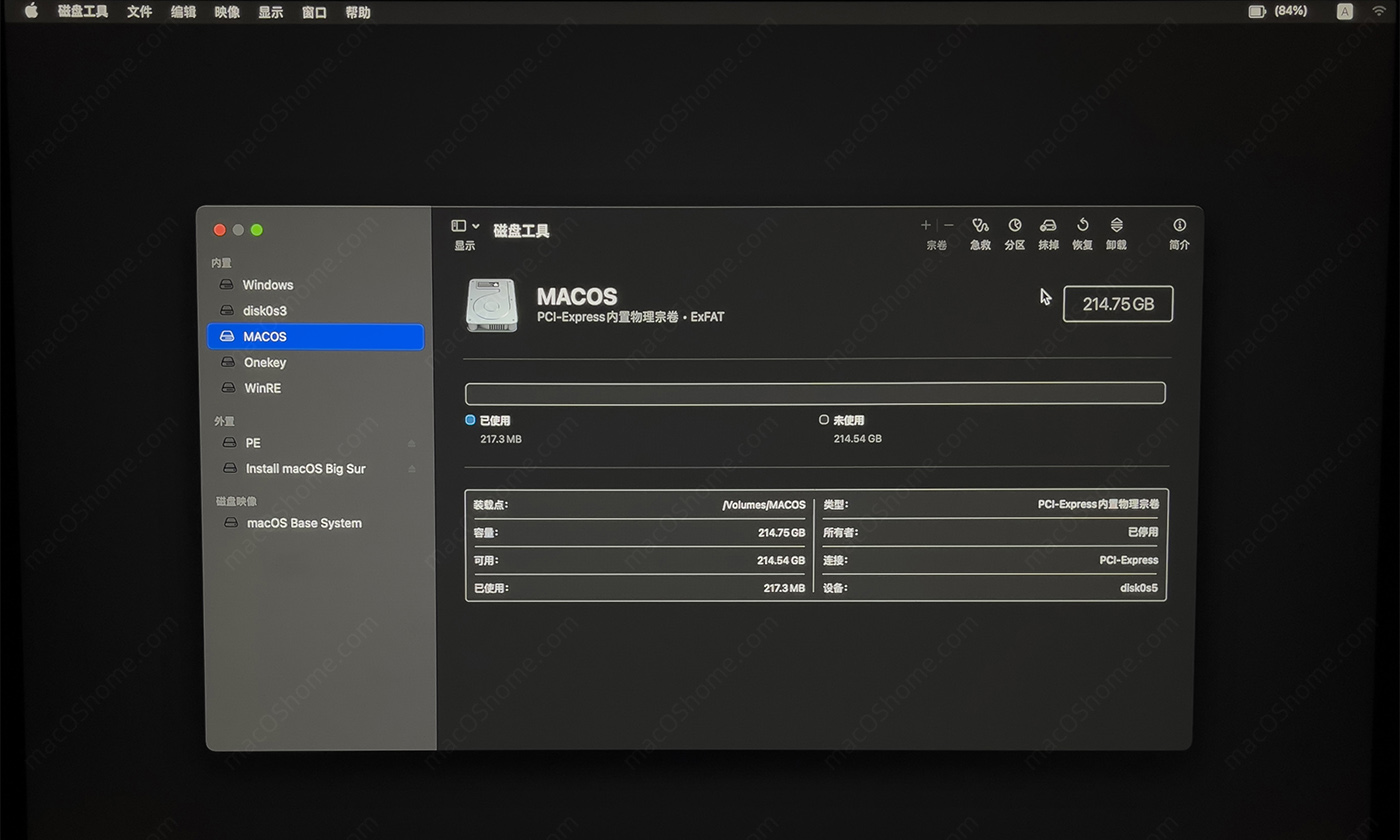1400x840 pixels.
Task: Open the sidebar display (显示) dropdown
Action: click(465, 227)
